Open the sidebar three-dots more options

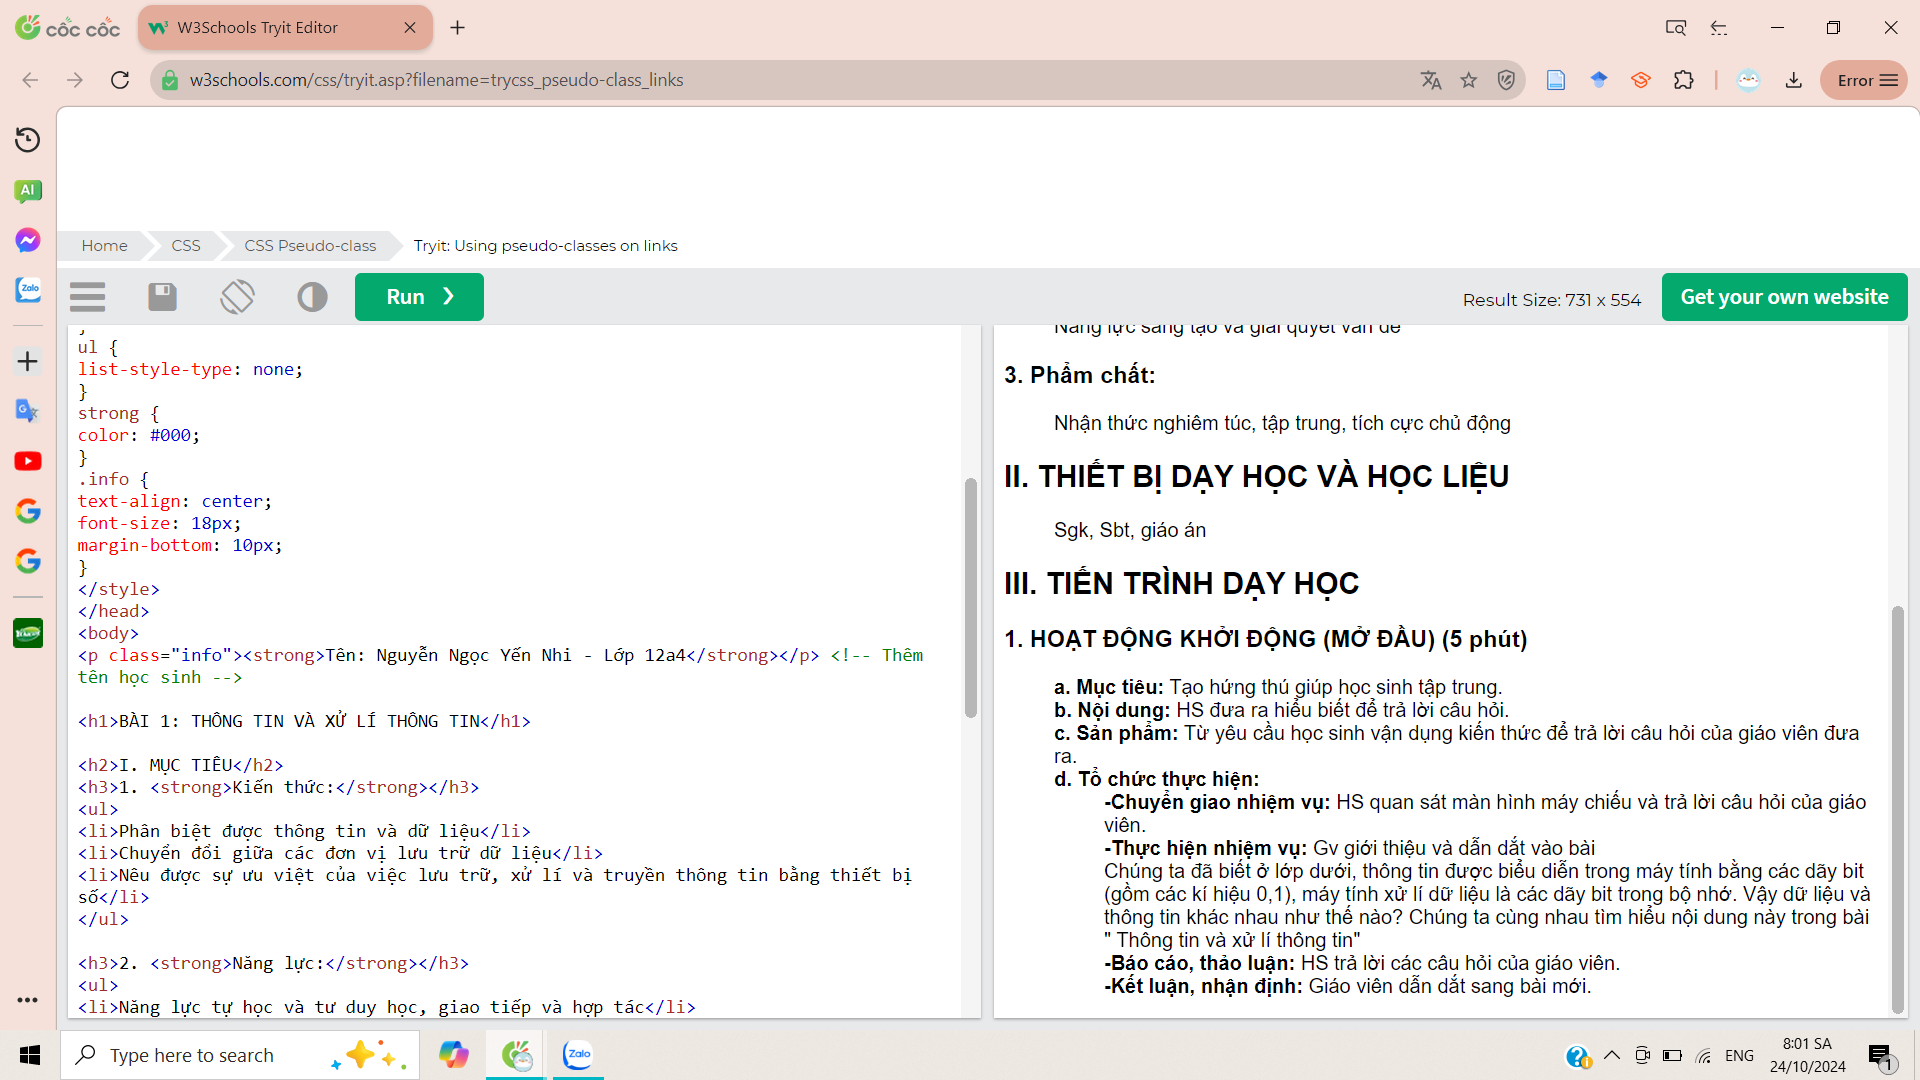(x=28, y=1000)
